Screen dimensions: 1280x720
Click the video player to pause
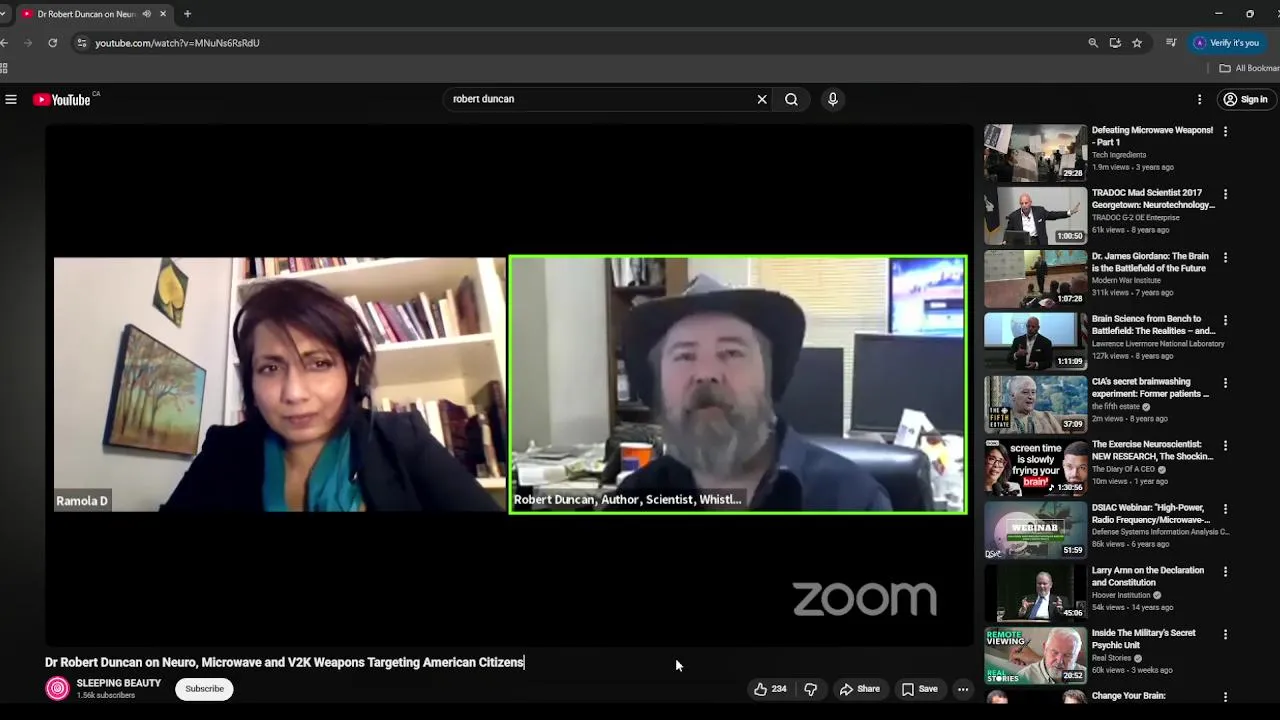tap(509, 384)
